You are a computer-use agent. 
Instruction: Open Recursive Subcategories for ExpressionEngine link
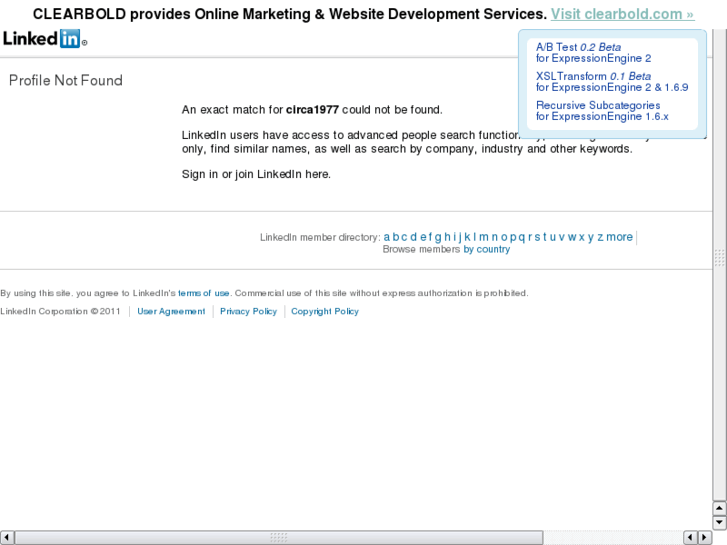(x=602, y=111)
